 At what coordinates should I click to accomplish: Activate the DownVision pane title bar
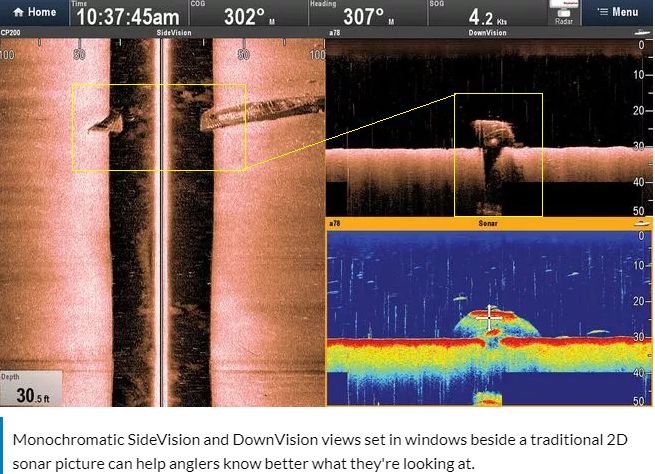click(x=489, y=33)
